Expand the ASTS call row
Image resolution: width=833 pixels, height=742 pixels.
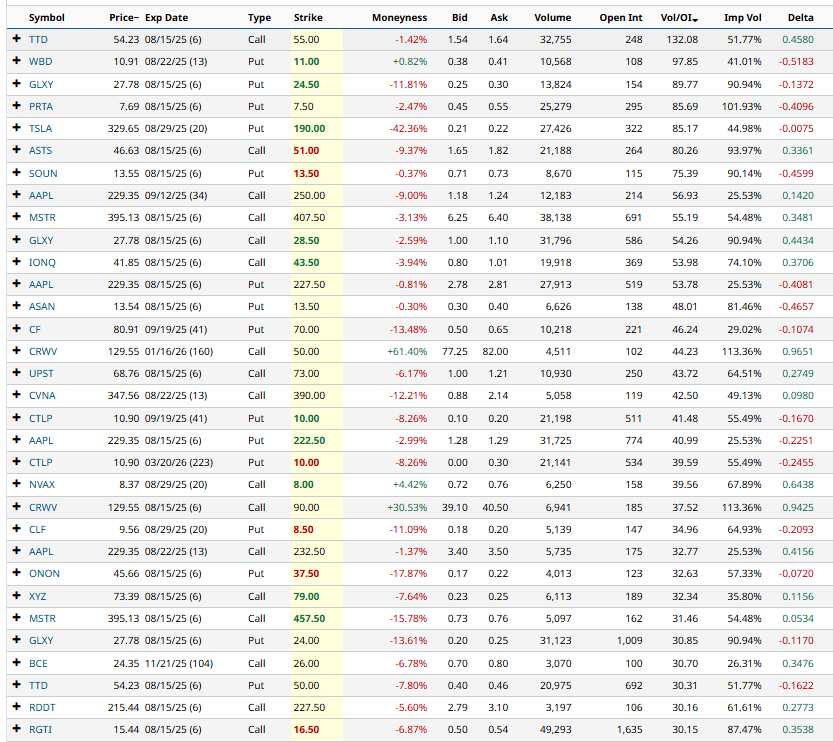[x=16, y=150]
